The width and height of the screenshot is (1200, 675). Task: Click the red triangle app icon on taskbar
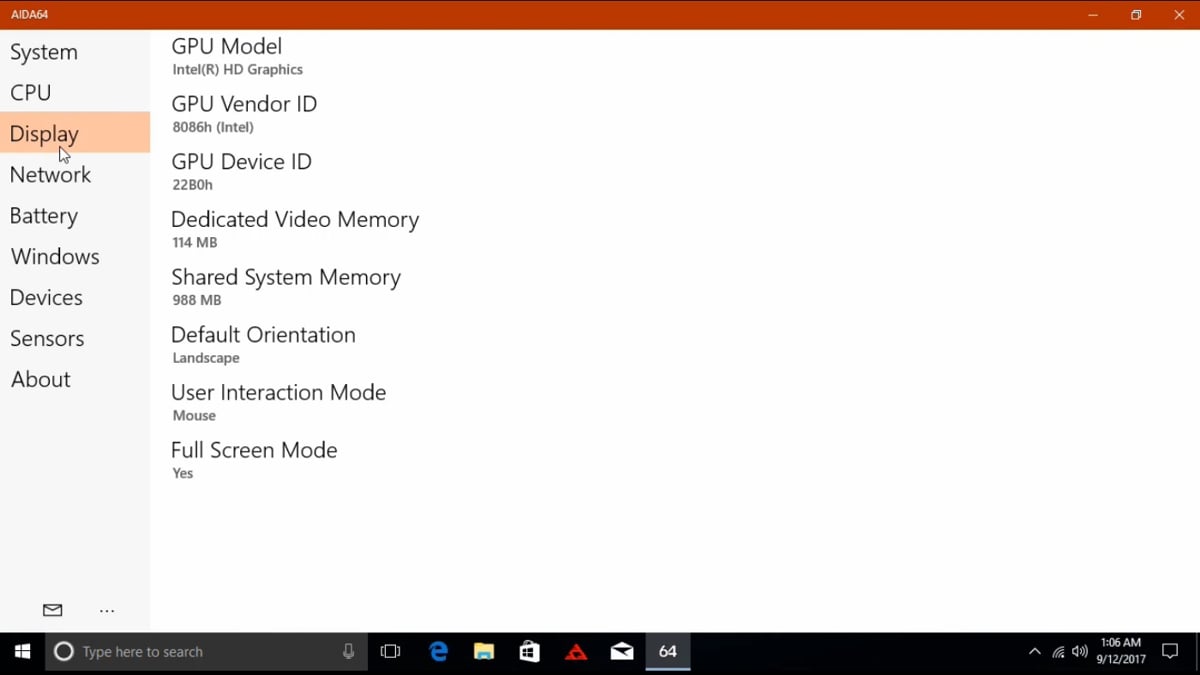coord(576,652)
